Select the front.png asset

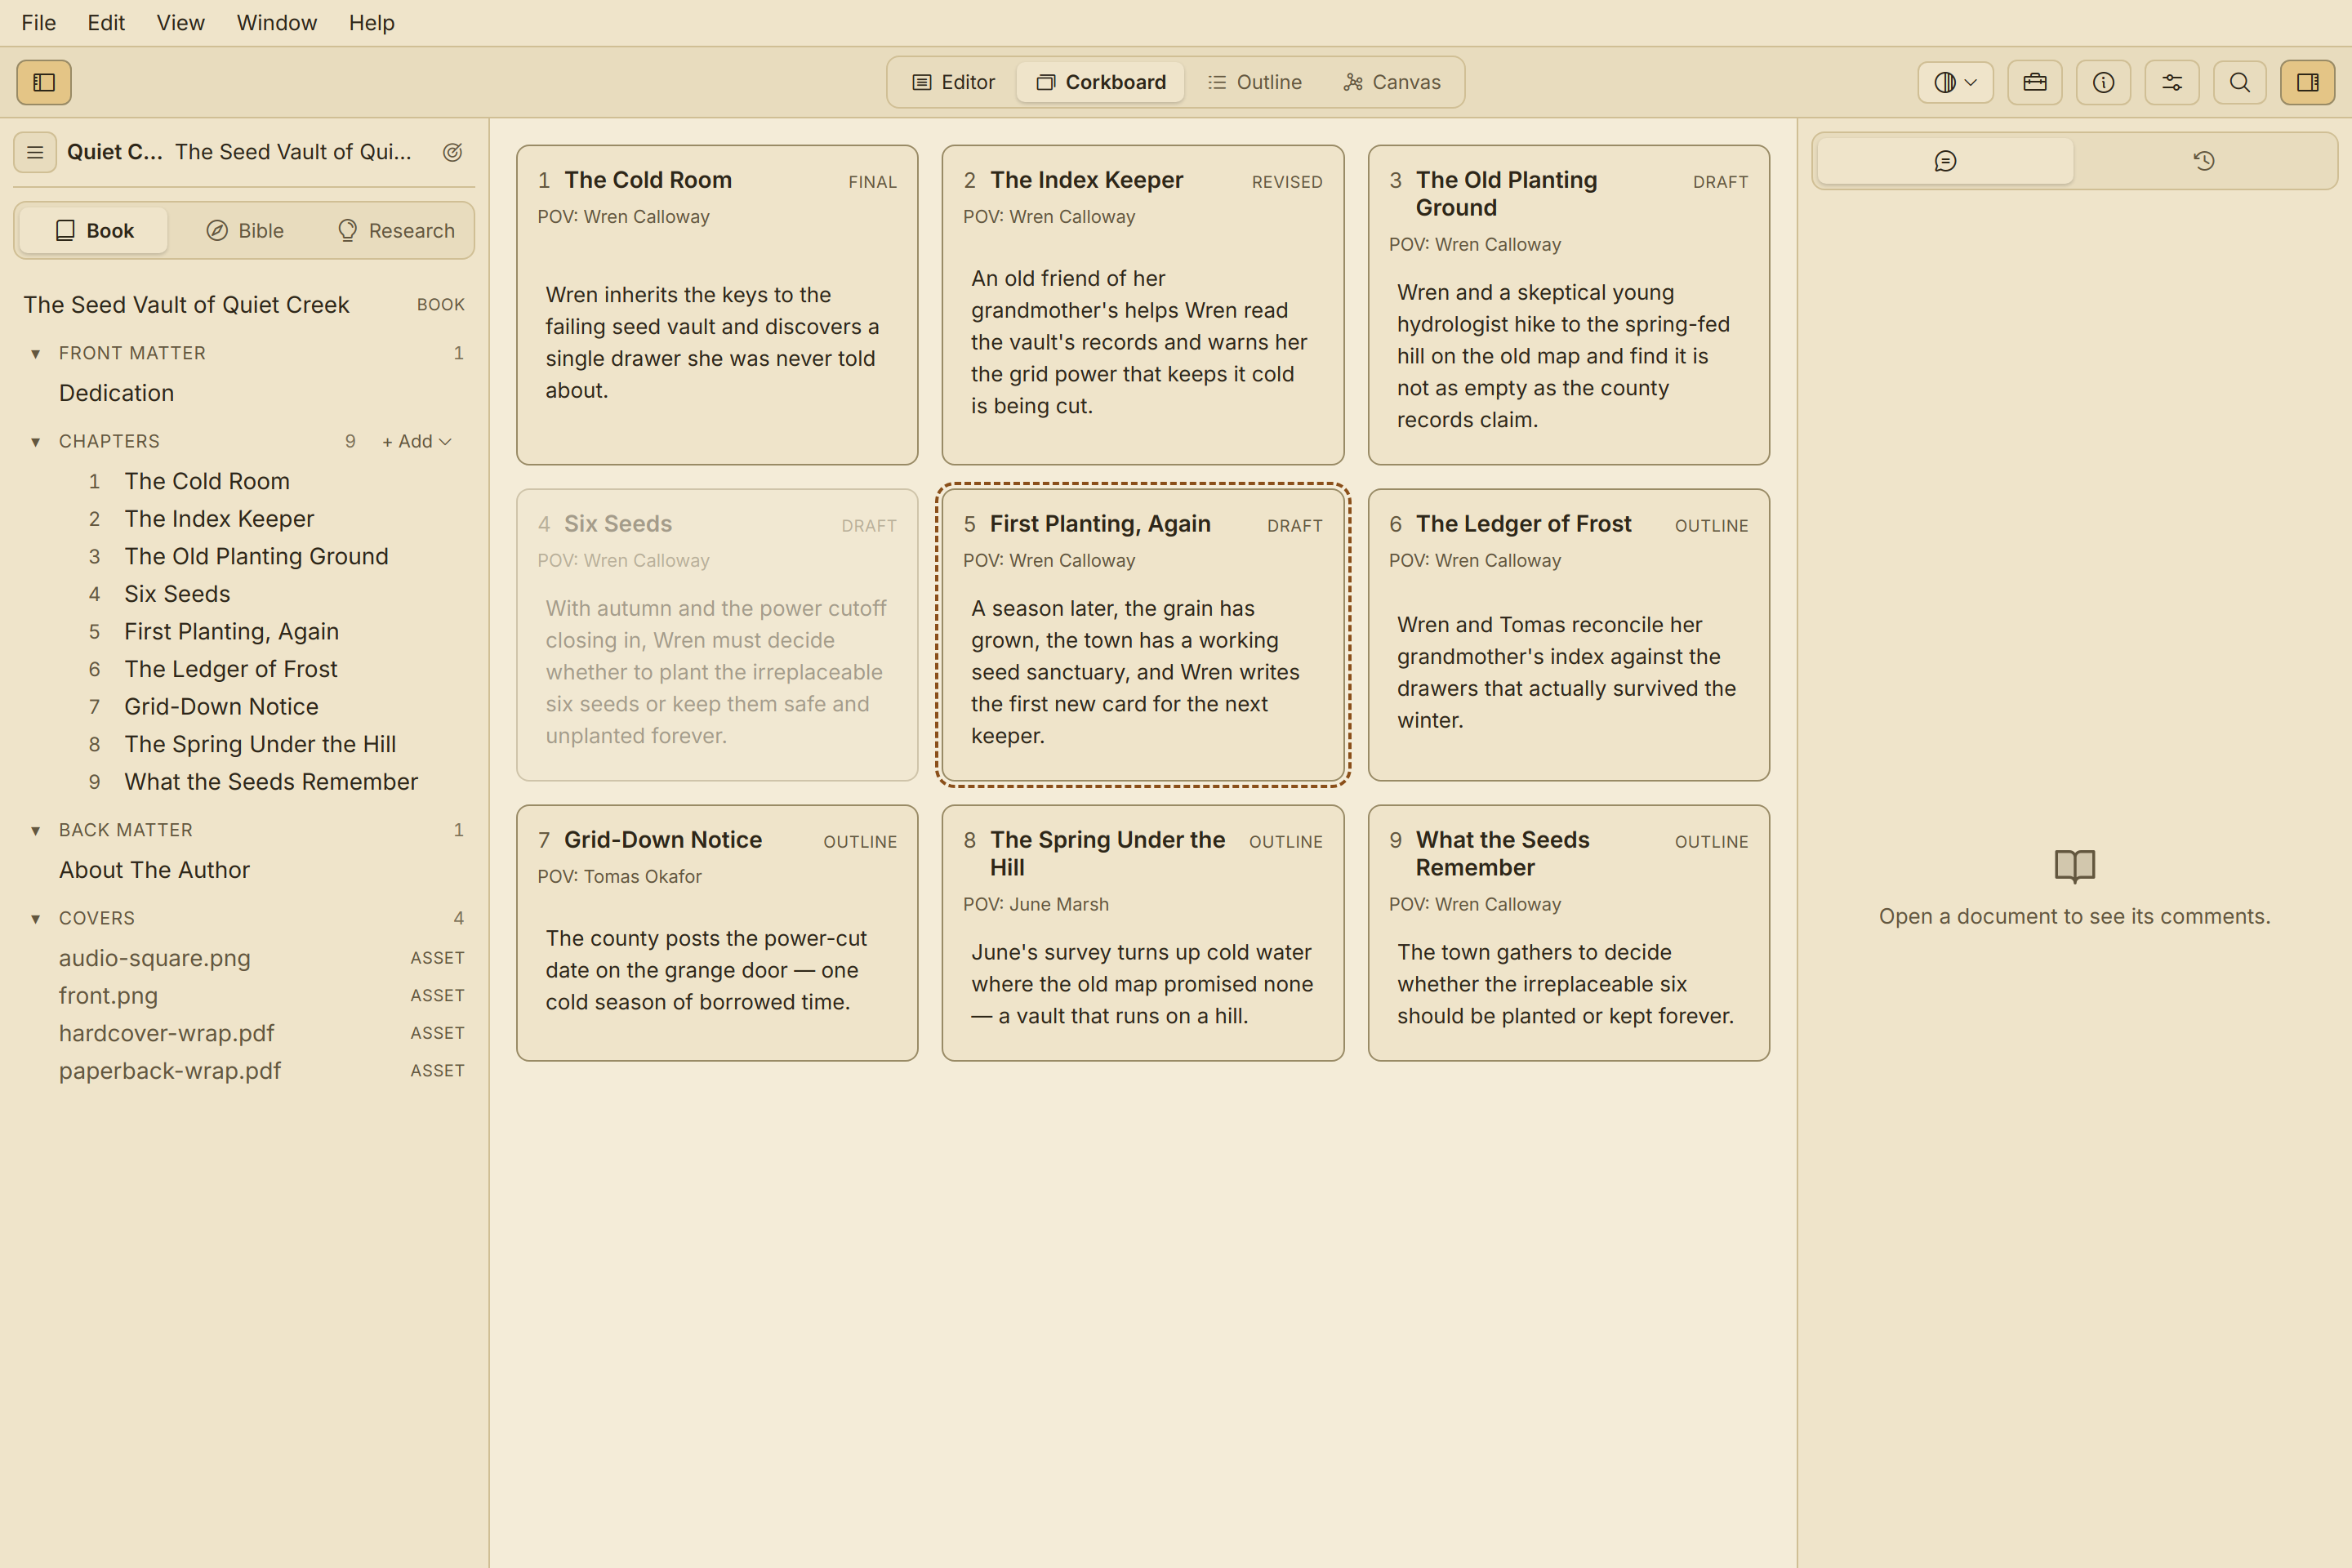244,996
